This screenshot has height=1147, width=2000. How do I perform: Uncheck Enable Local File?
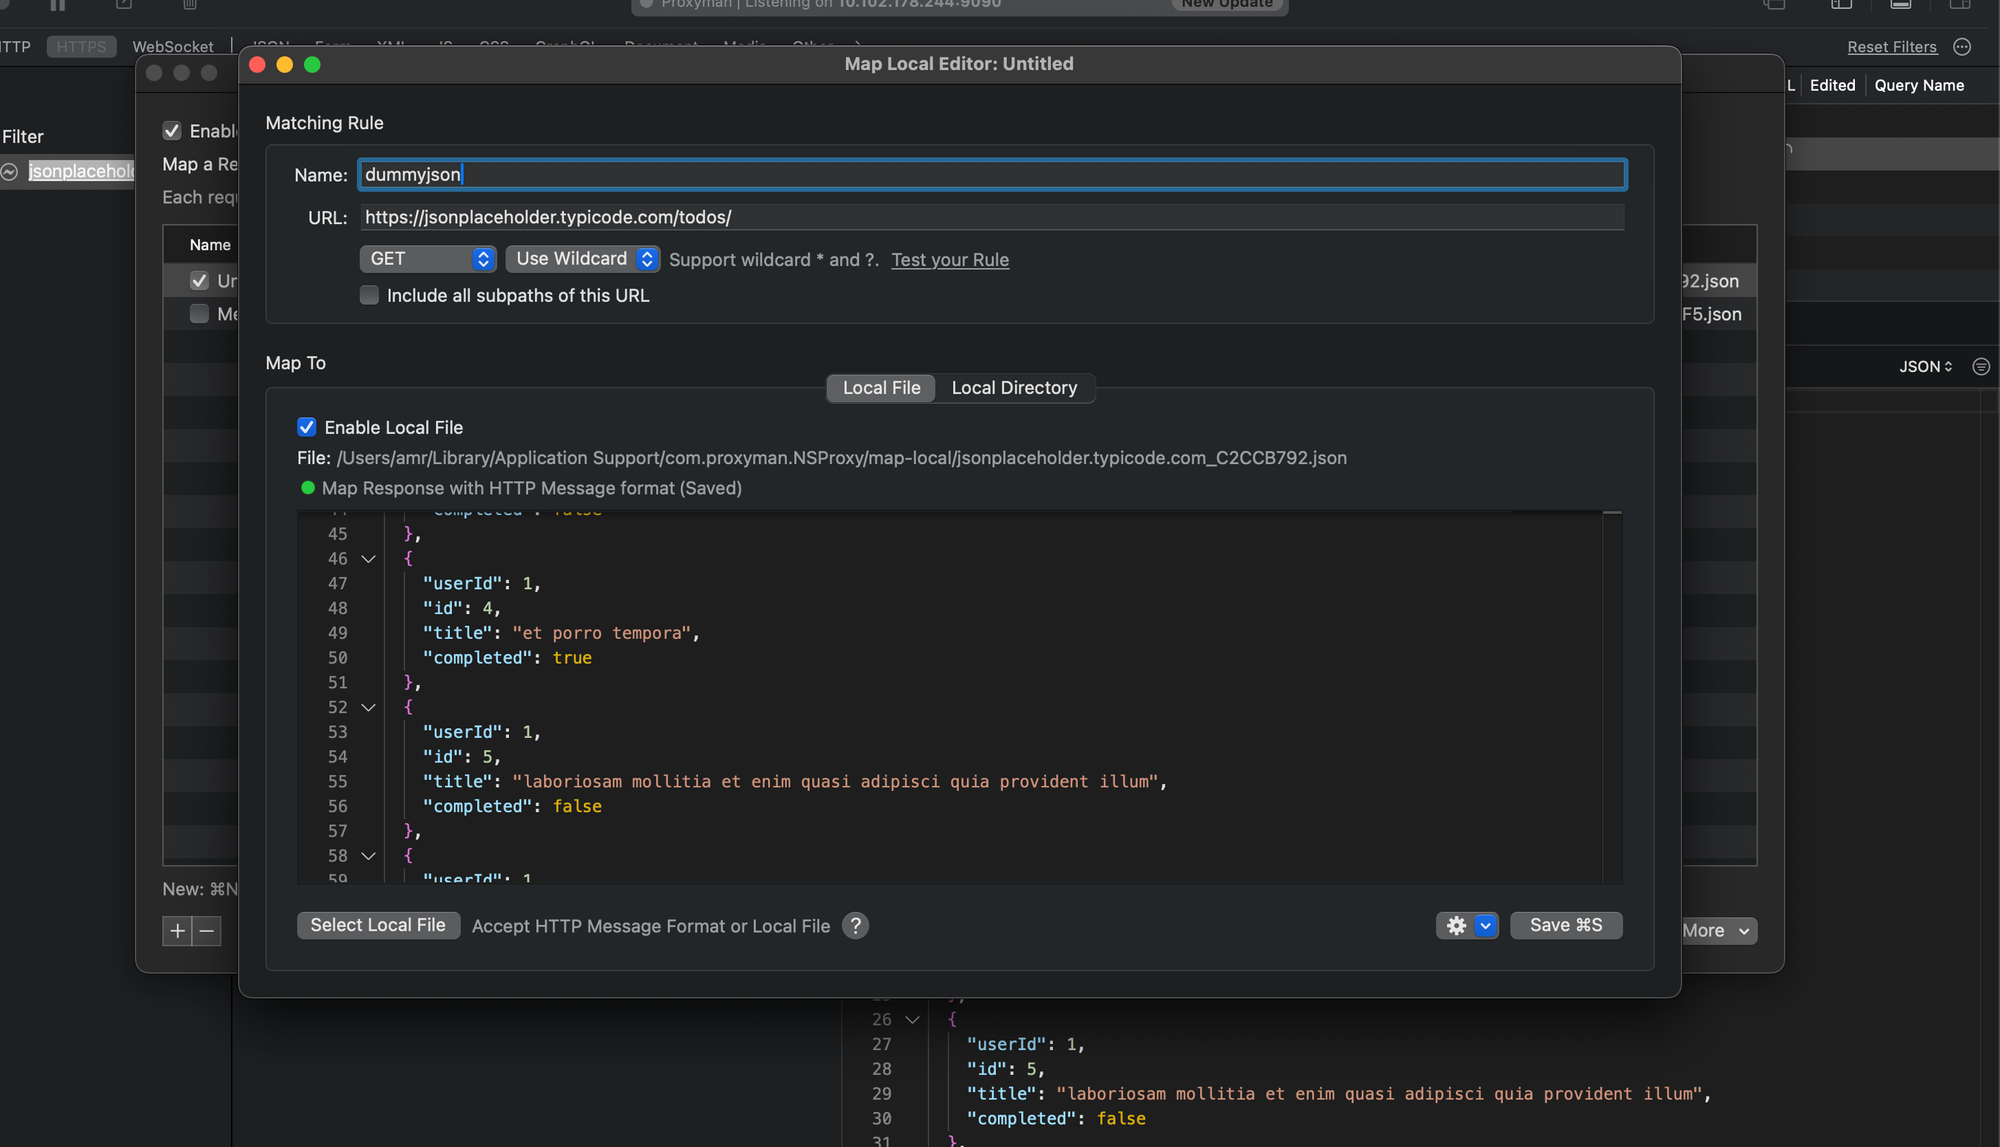tap(307, 428)
